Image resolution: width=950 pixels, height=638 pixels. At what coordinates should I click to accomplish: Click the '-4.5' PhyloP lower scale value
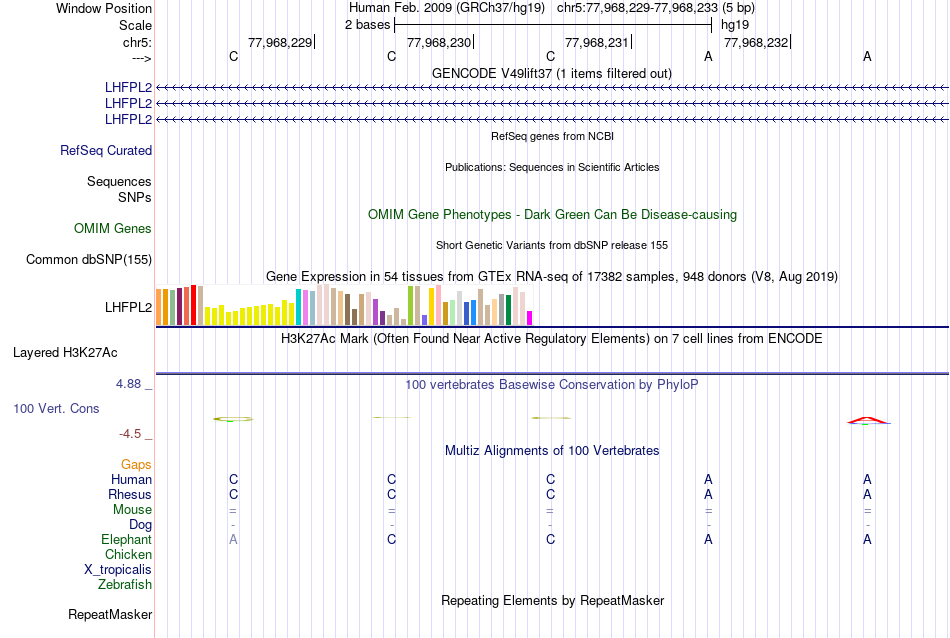point(130,434)
